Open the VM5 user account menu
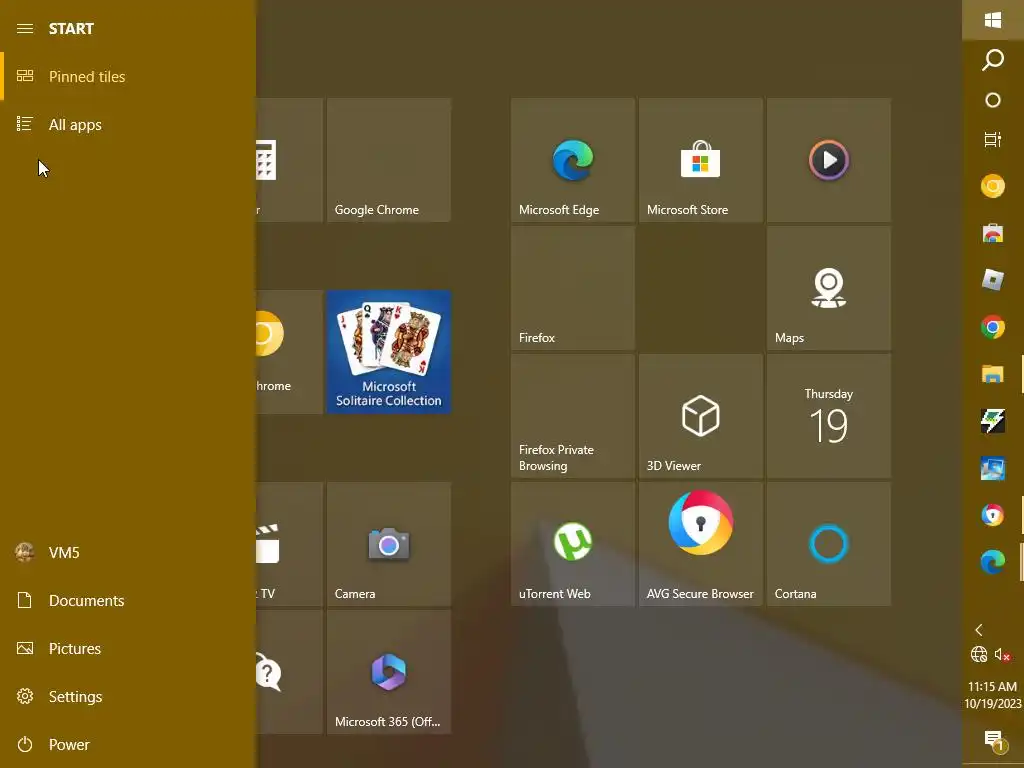The image size is (1024, 768). [x=128, y=552]
